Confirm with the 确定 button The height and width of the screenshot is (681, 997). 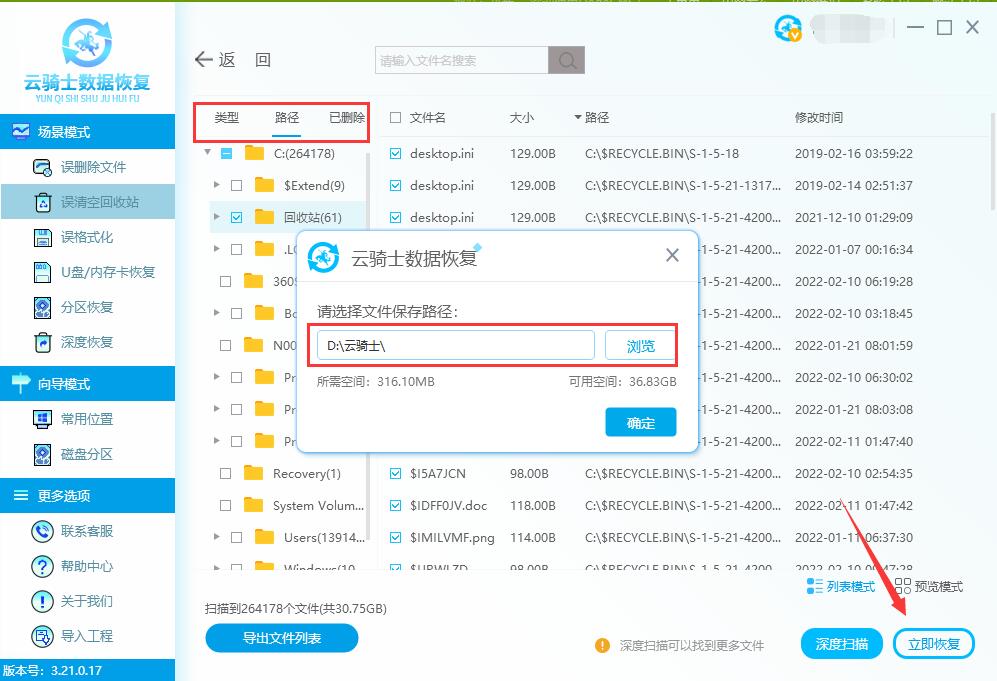pyautogui.click(x=641, y=423)
